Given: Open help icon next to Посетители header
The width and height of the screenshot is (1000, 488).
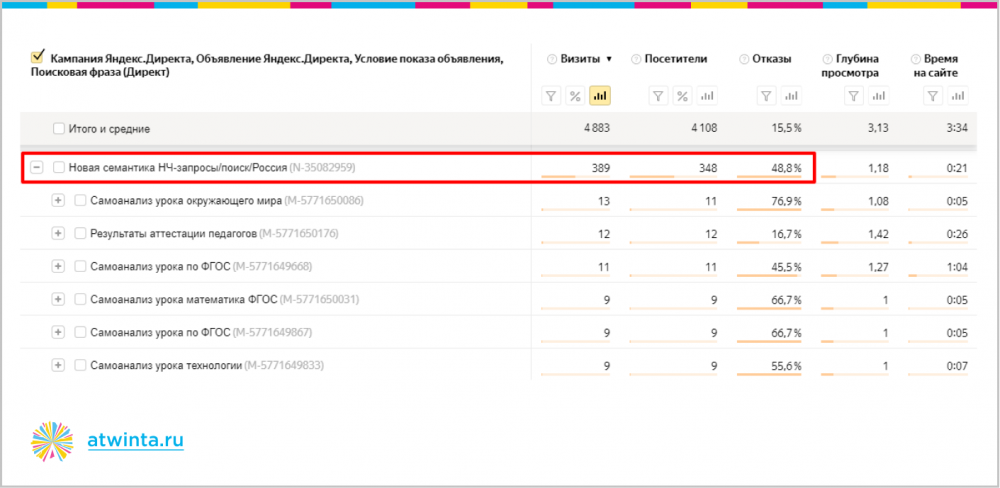Looking at the screenshot, I should (635, 59).
